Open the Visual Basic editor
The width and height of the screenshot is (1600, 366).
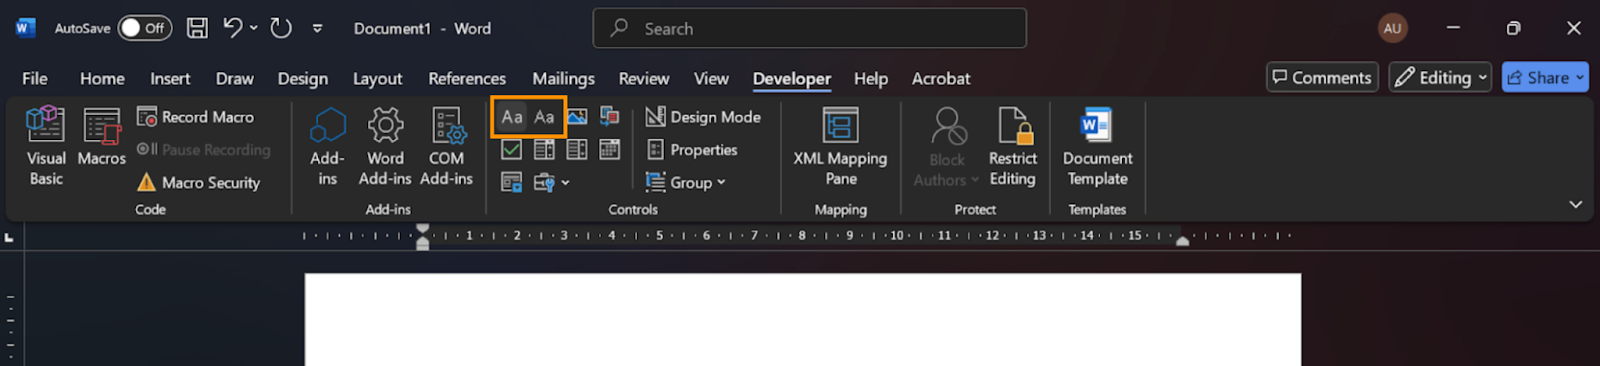[x=45, y=146]
